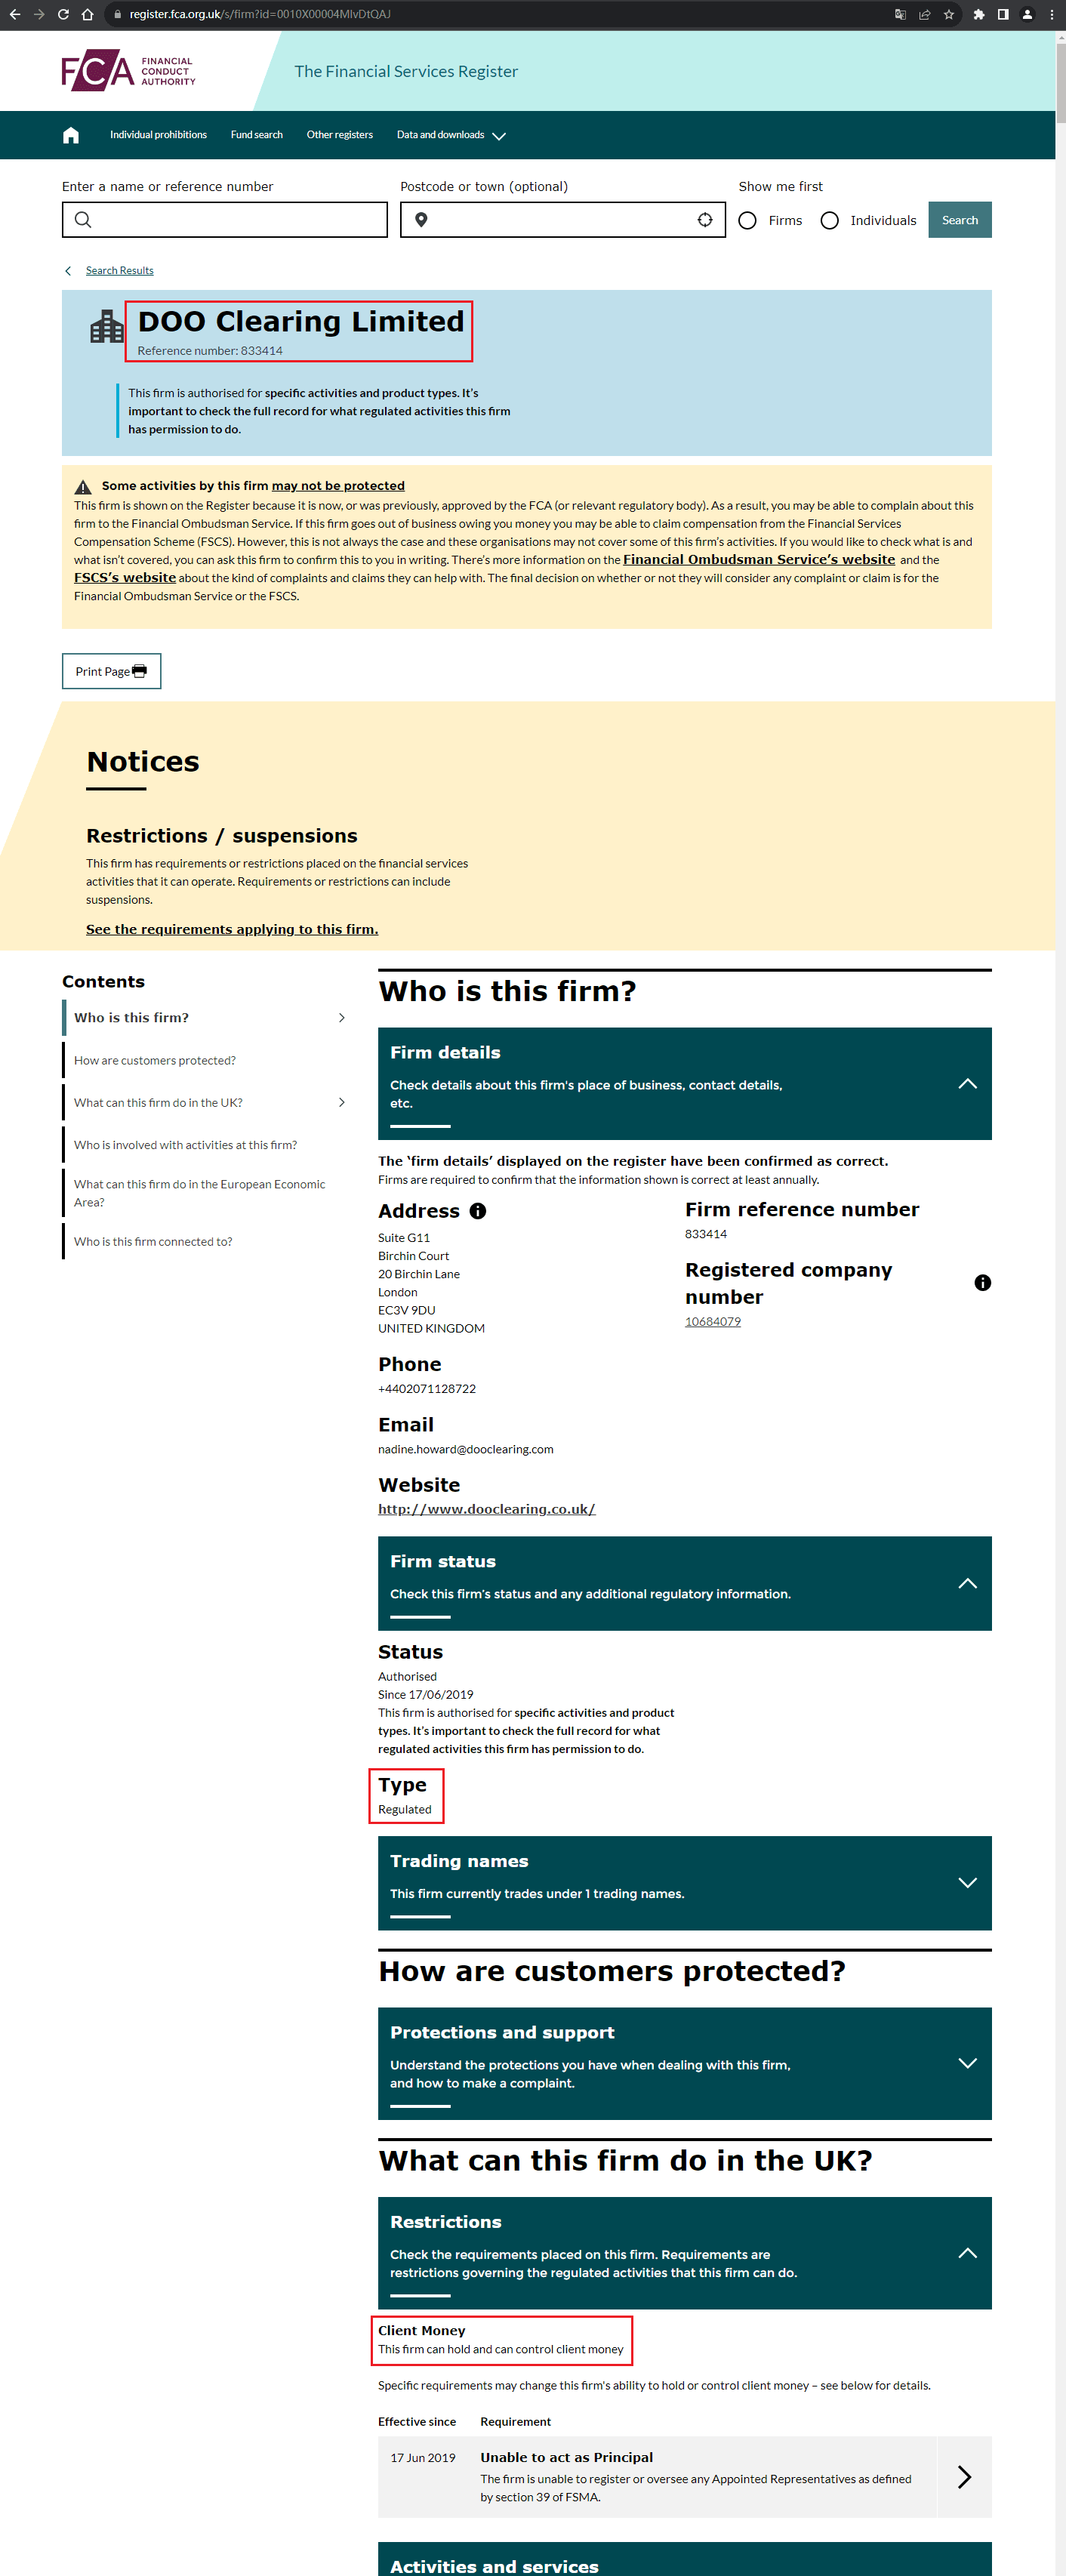Click Registered company number info icon
This screenshot has width=1066, height=2576.
tap(982, 1283)
